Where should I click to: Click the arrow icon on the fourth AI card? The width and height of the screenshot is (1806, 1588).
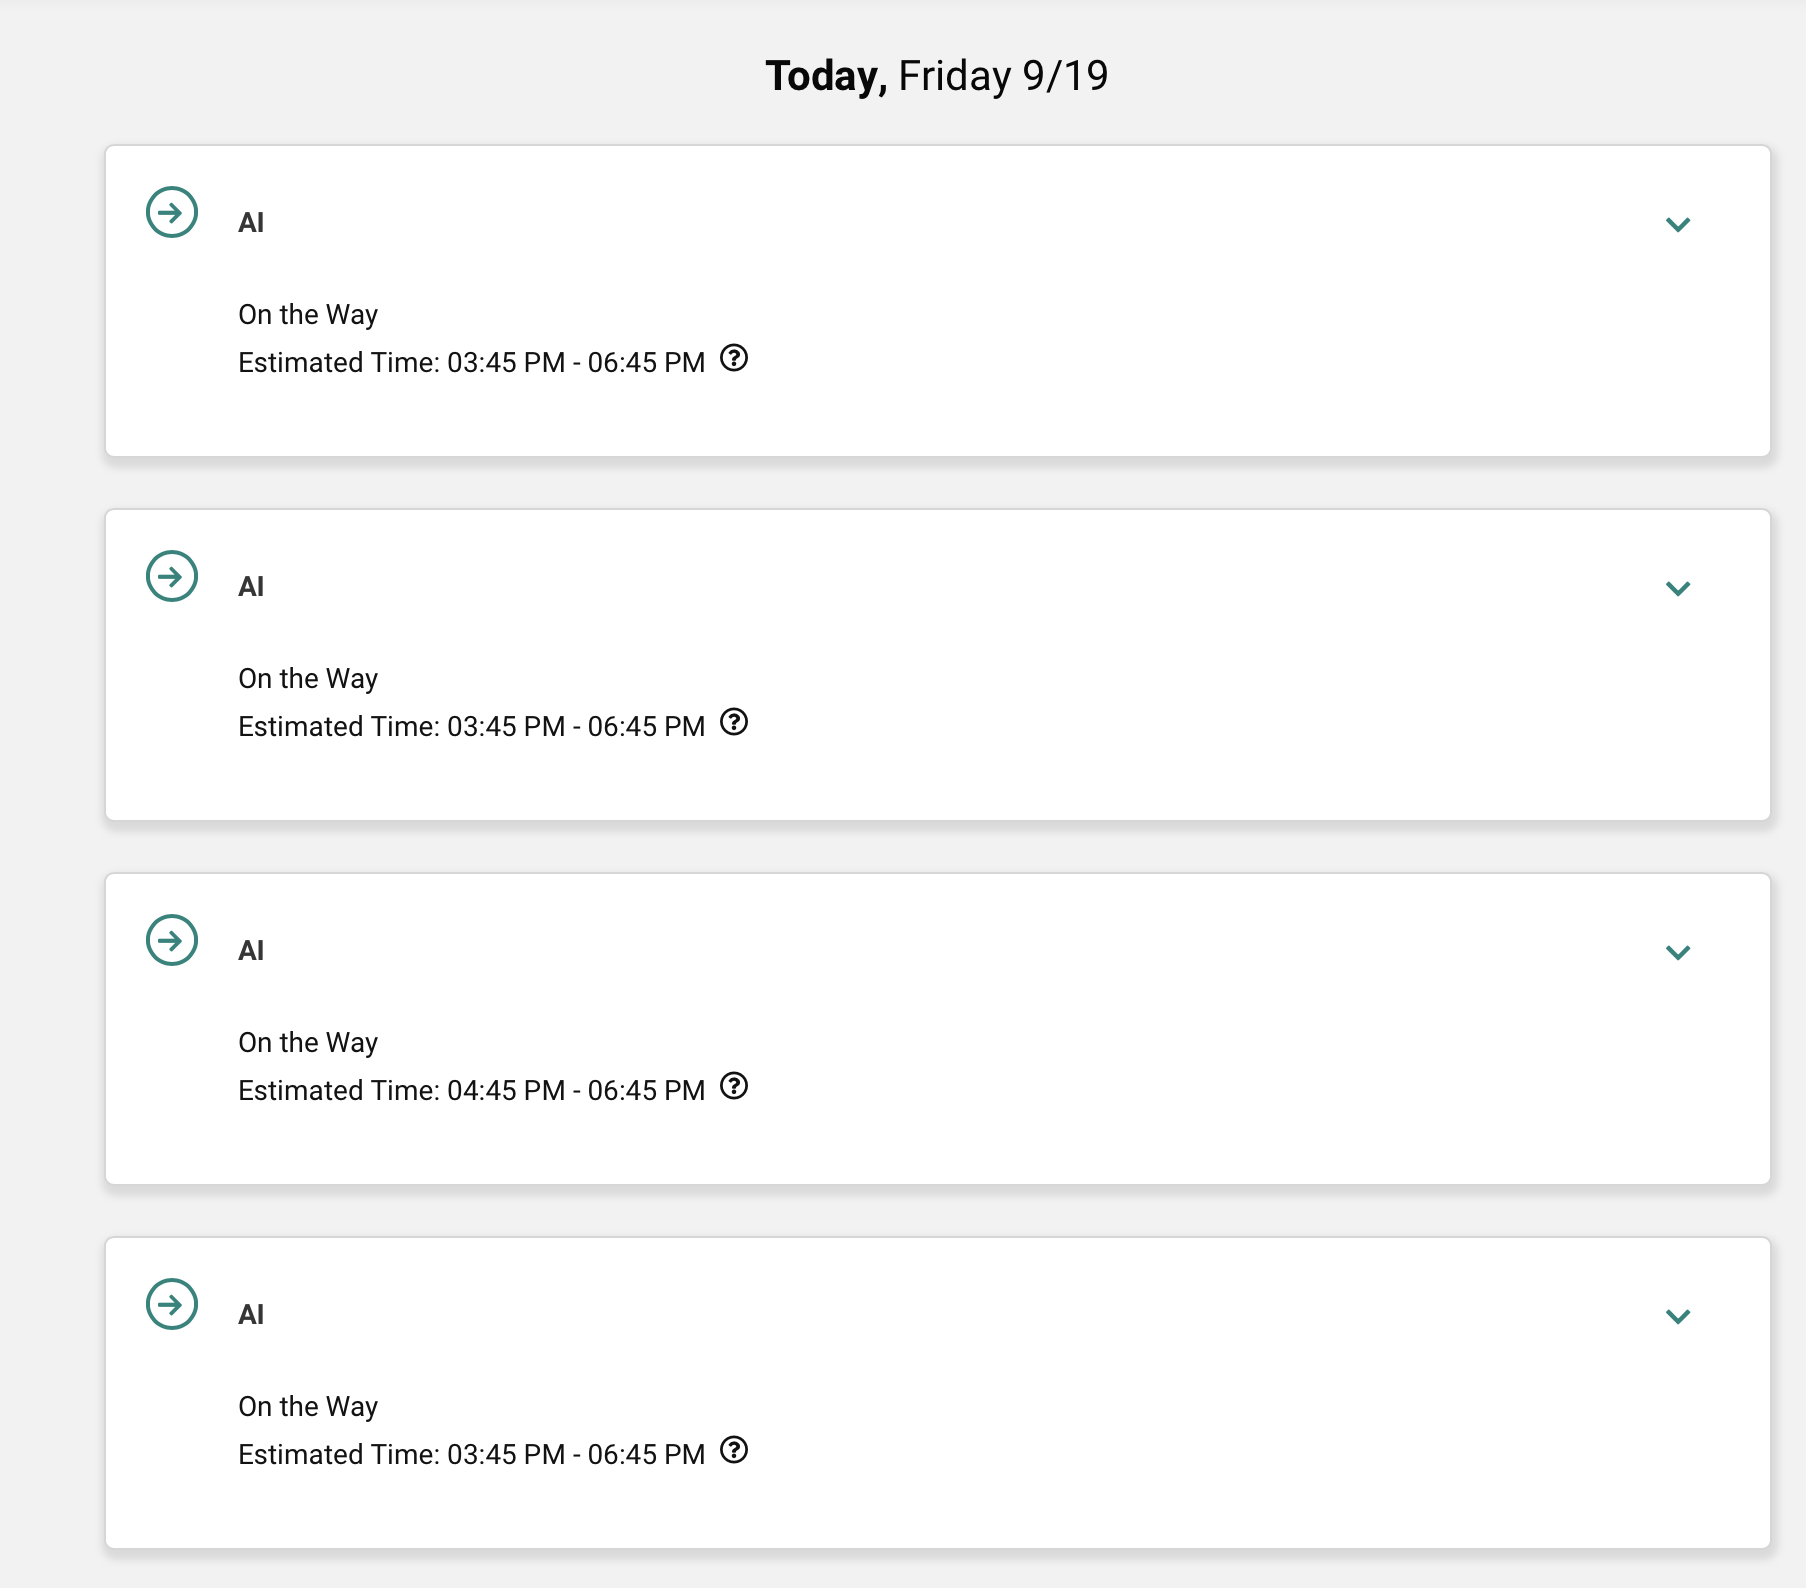pos(171,1304)
